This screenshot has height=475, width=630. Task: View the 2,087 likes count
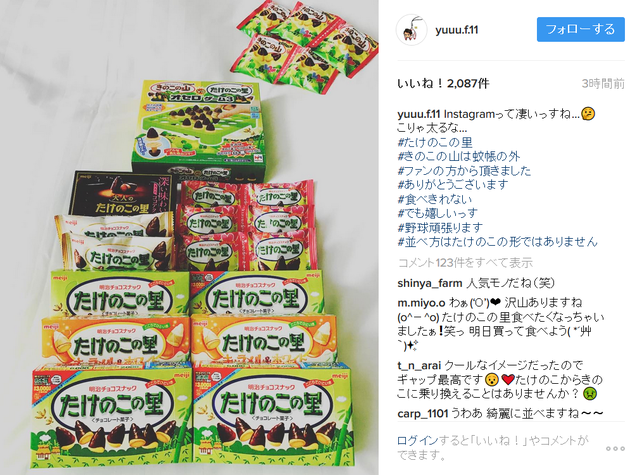pyautogui.click(x=443, y=84)
